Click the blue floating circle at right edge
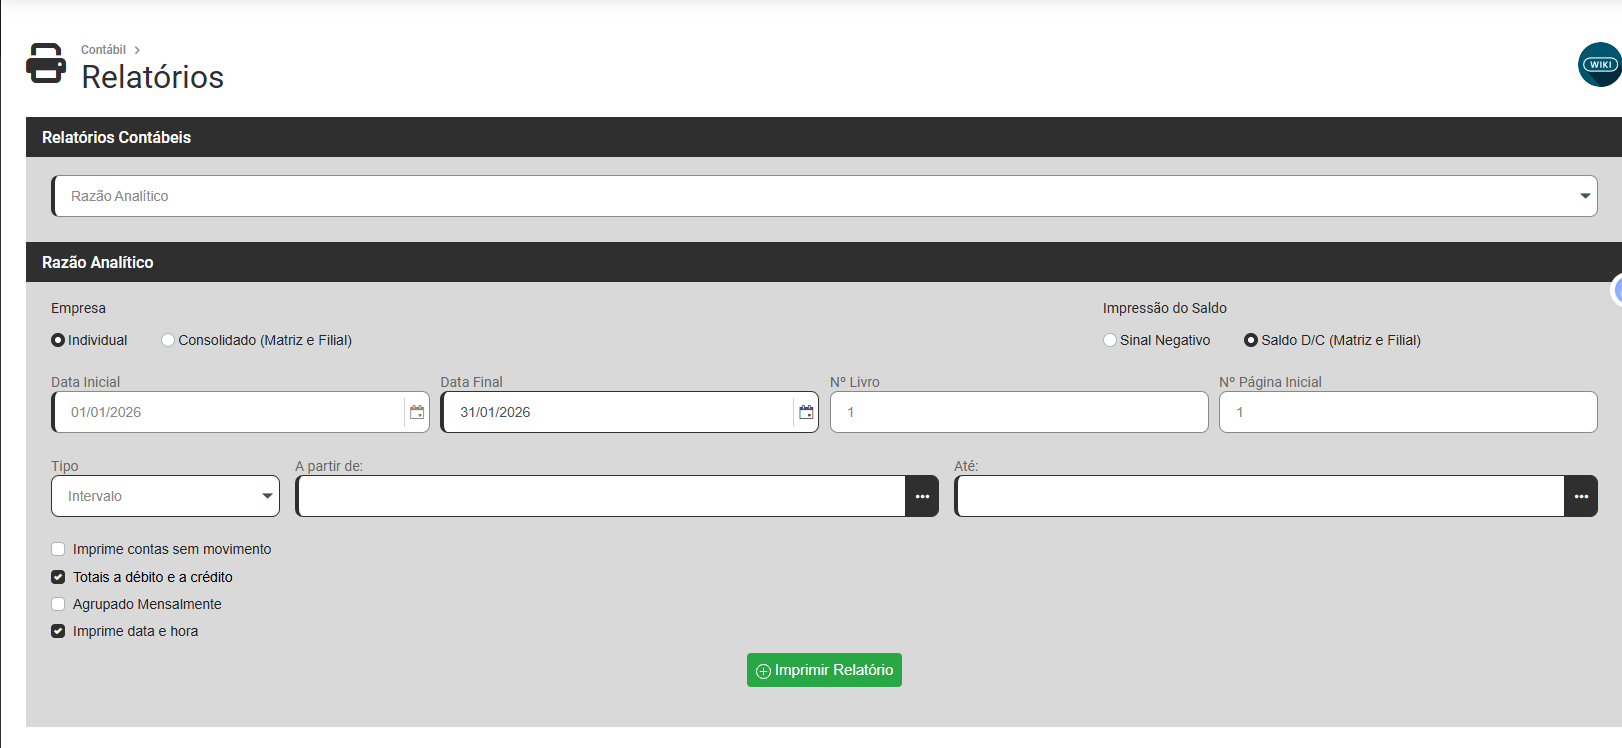This screenshot has width=1622, height=748. (1617, 291)
